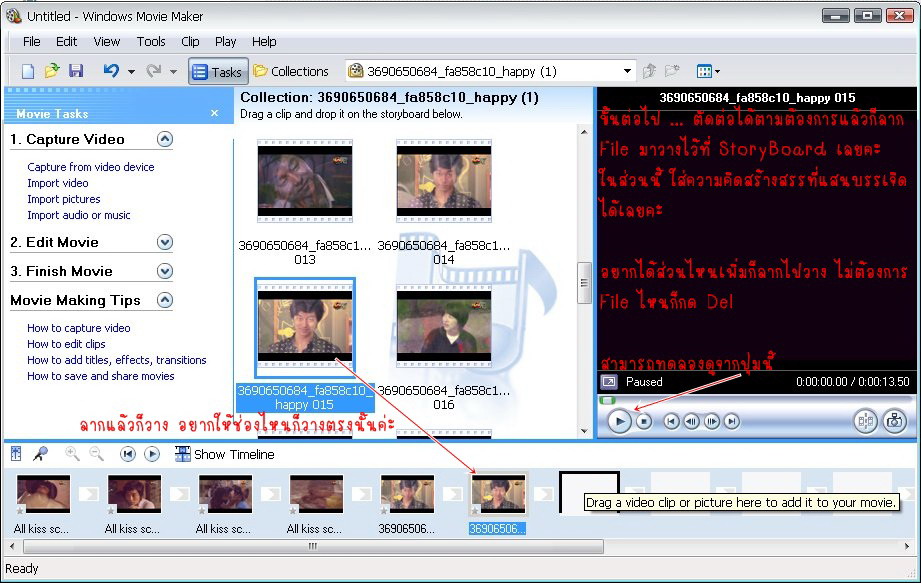Screen dimensions: 921x583
Task: Select clip thumbnail 013 in collection
Action: [305, 181]
